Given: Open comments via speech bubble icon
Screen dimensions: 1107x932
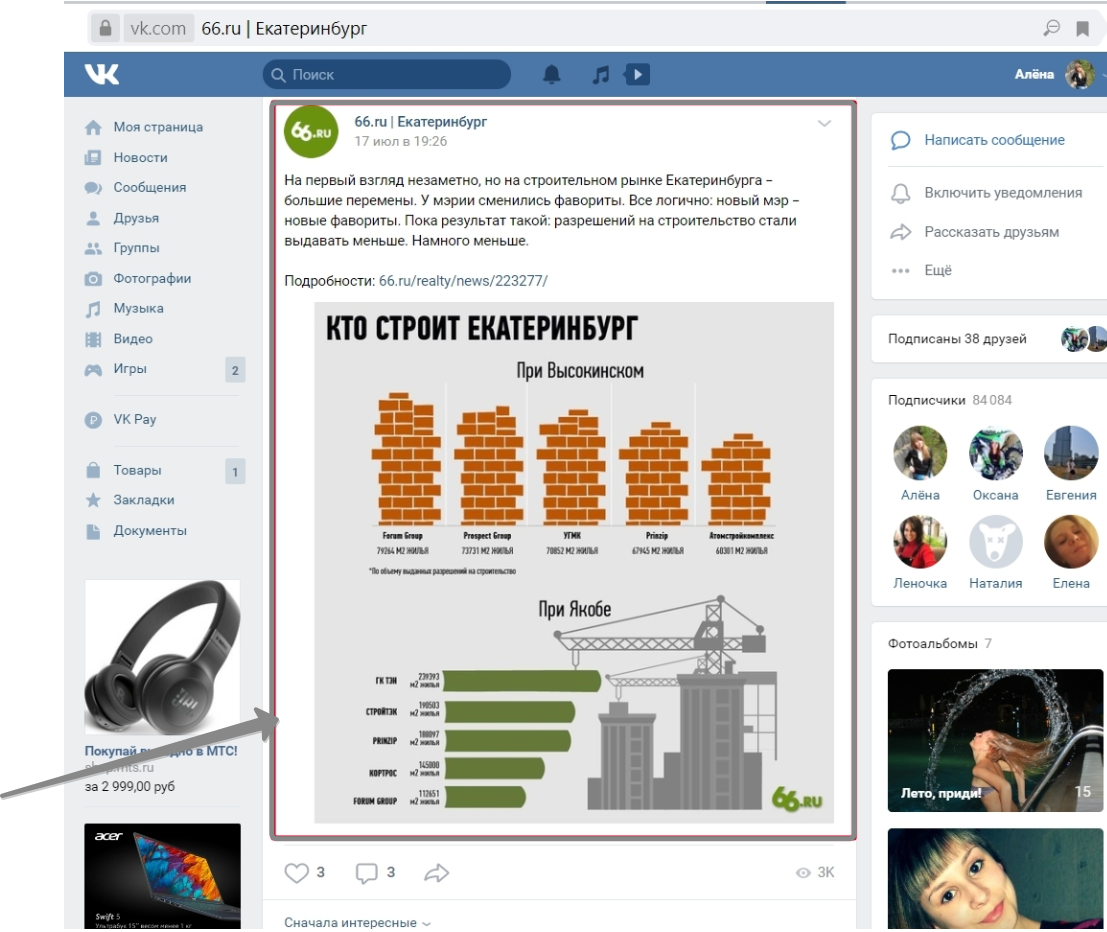Looking at the screenshot, I should tap(366, 873).
